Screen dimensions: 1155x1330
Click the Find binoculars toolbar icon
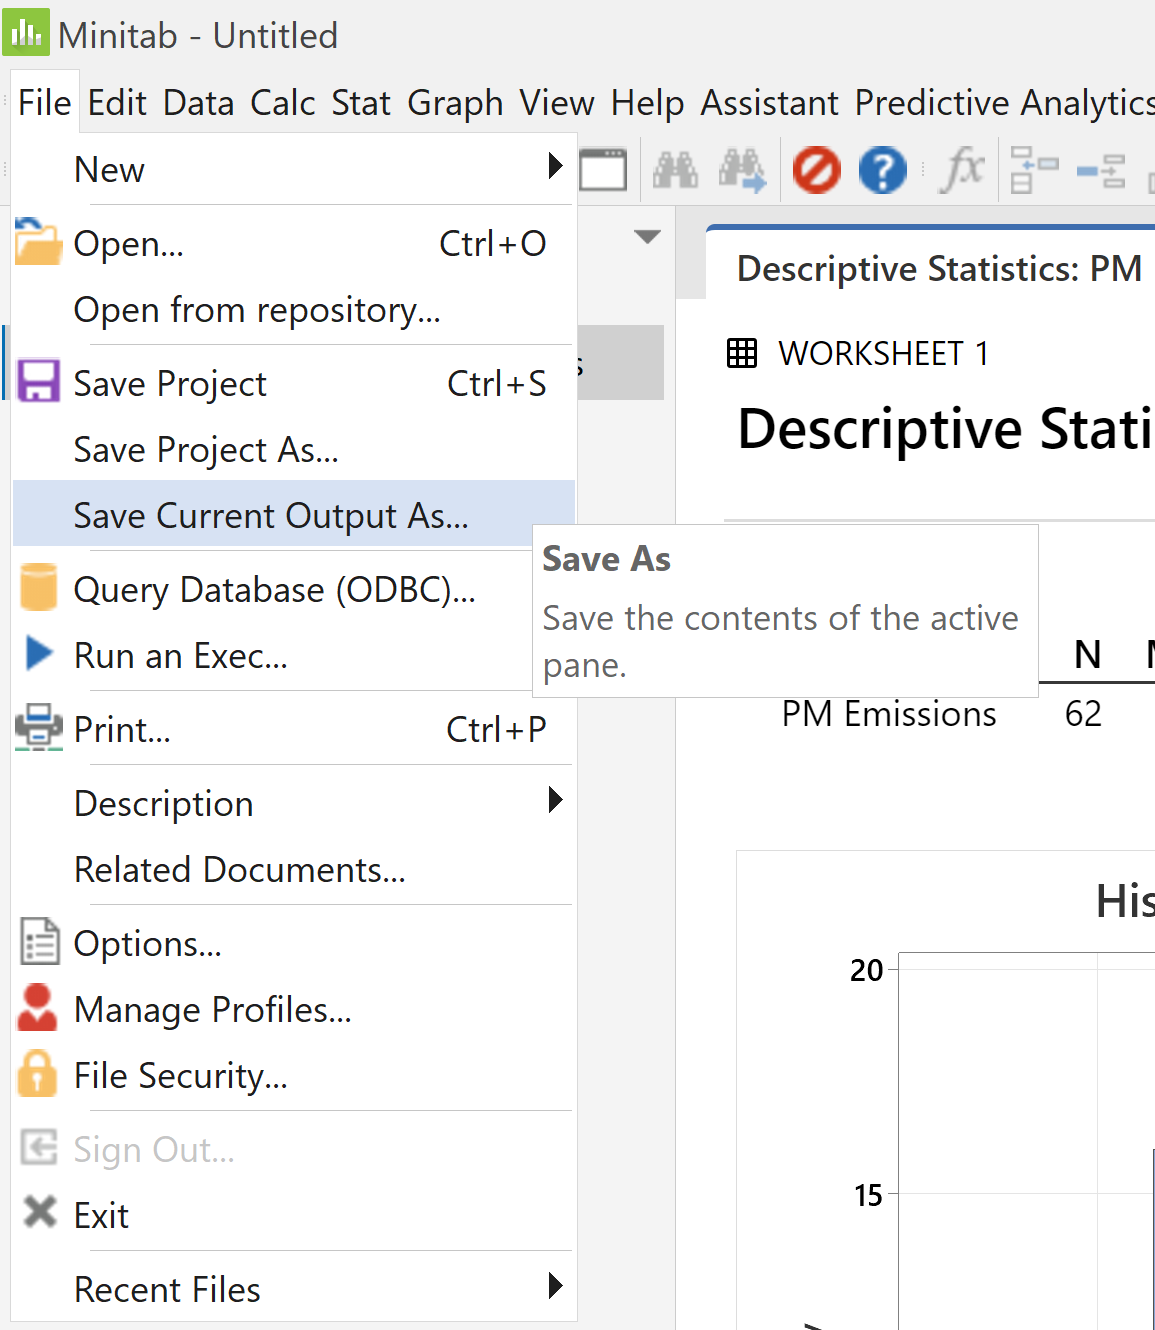(676, 169)
